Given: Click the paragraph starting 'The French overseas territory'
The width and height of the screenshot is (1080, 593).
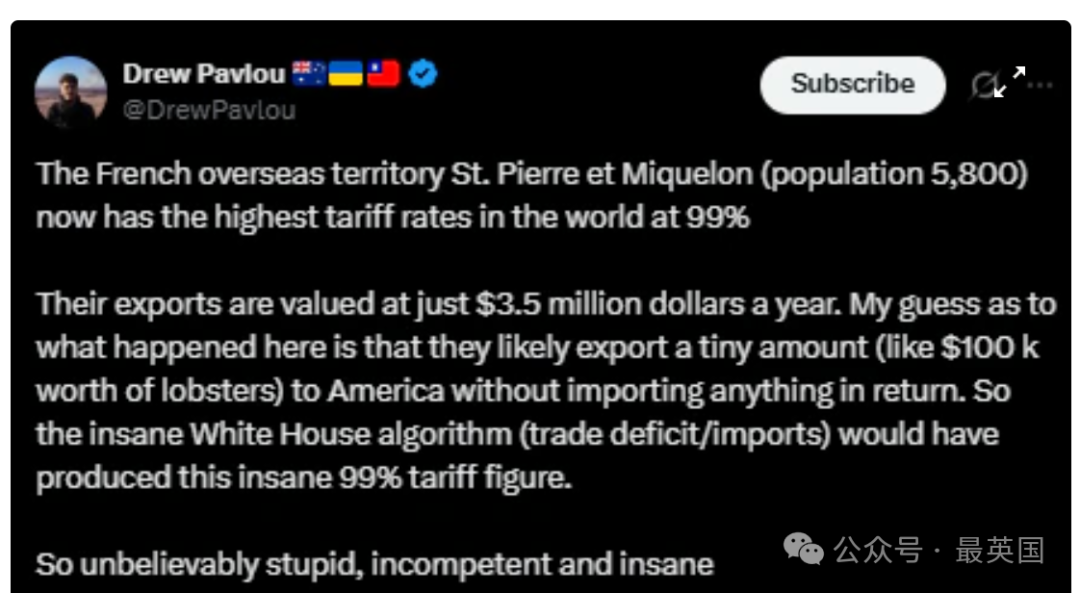Looking at the screenshot, I should pyautogui.click(x=532, y=196).
